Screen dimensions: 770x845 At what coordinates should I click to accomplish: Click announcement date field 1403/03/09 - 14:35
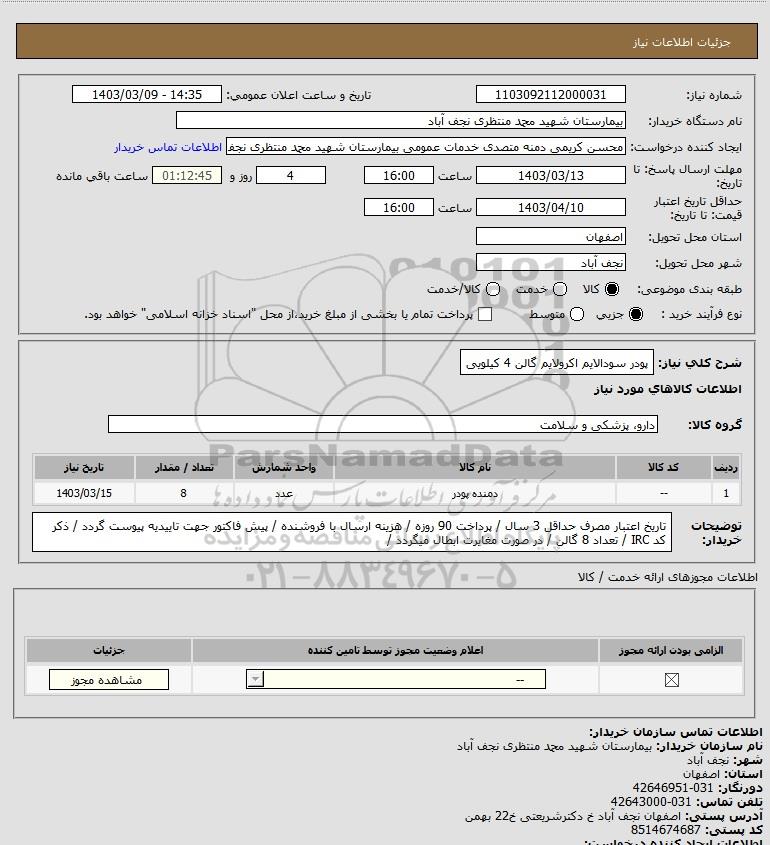147,94
